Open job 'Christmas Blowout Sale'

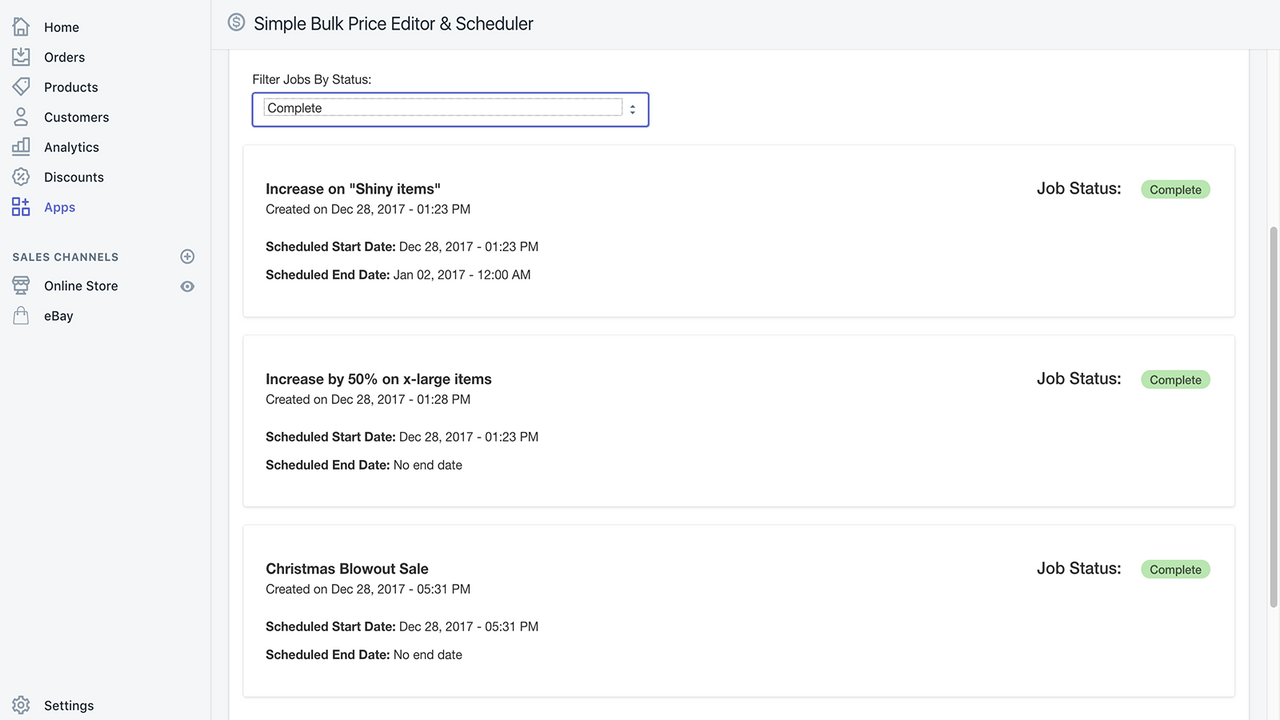(347, 569)
